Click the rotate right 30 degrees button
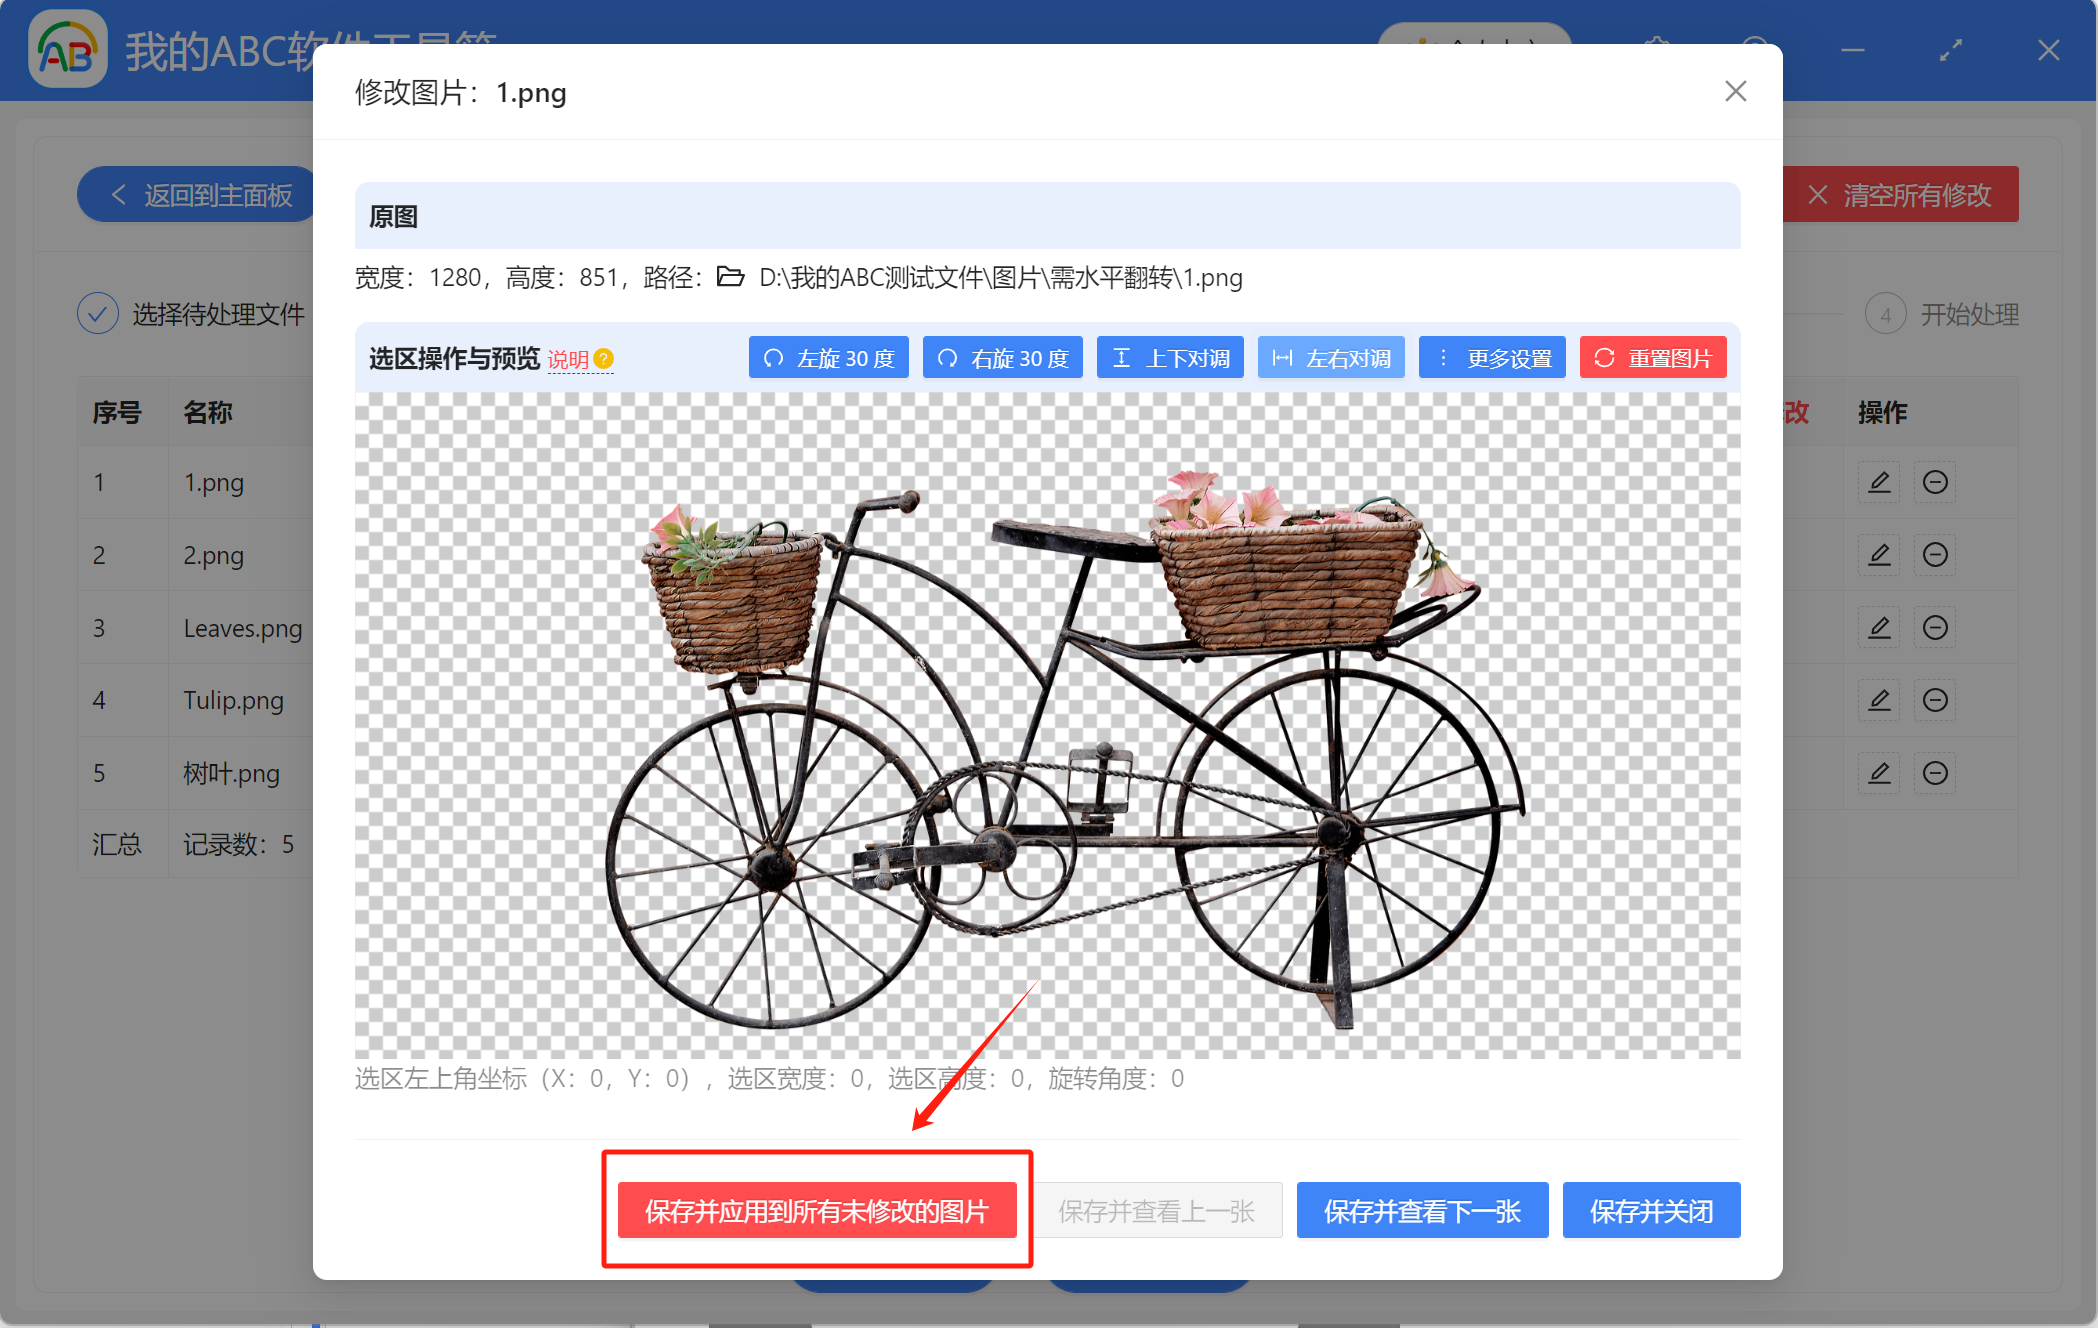The height and width of the screenshot is (1328, 2098). coord(1002,358)
